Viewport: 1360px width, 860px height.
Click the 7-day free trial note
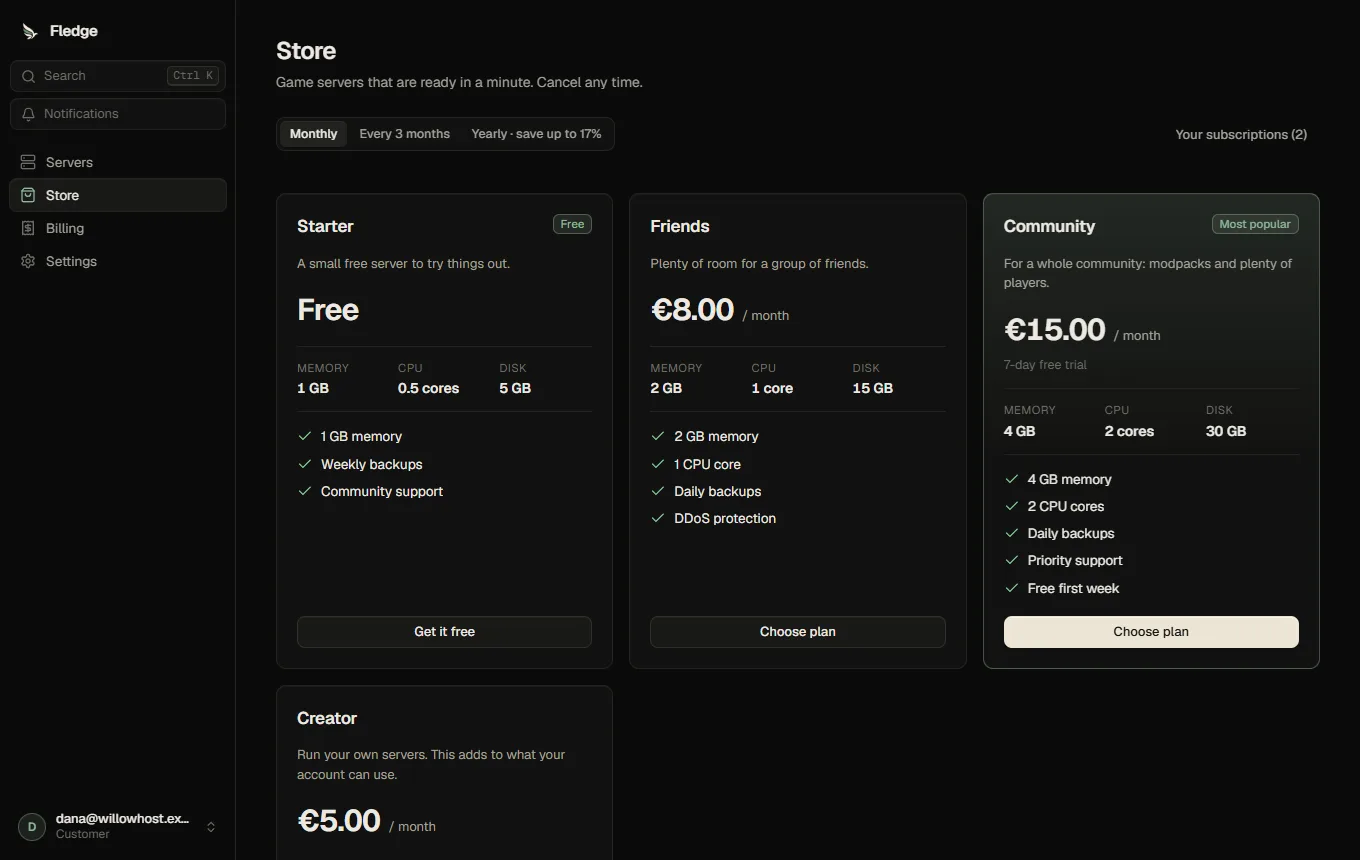click(x=1045, y=365)
